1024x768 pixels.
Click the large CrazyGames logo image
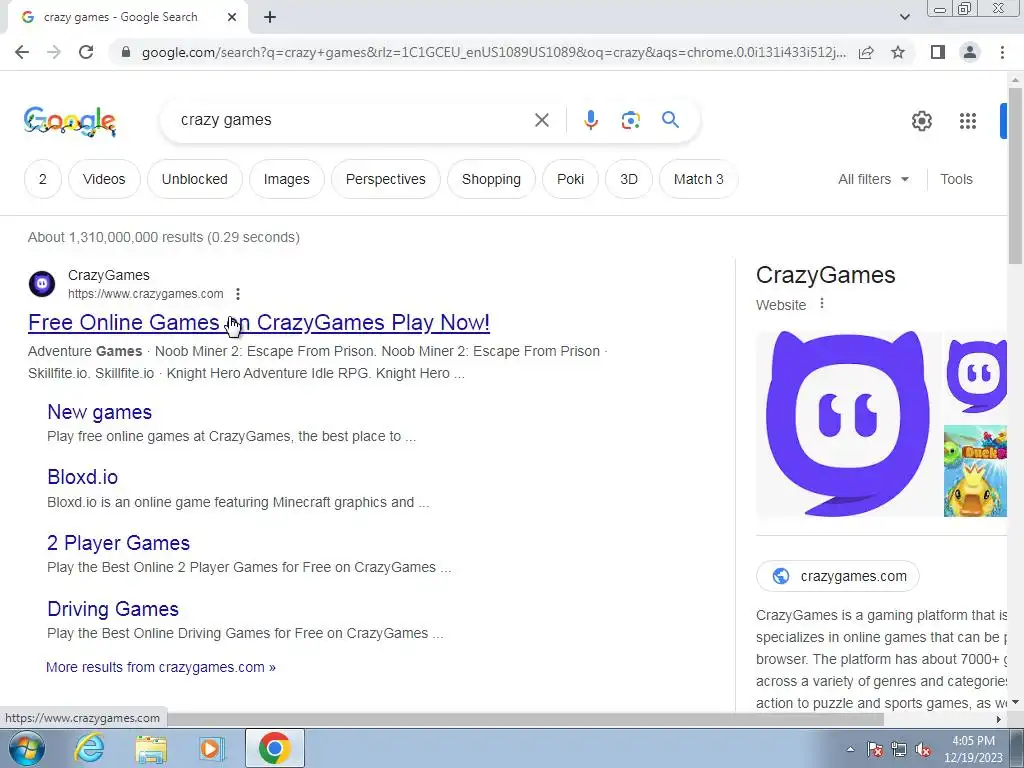[848, 424]
